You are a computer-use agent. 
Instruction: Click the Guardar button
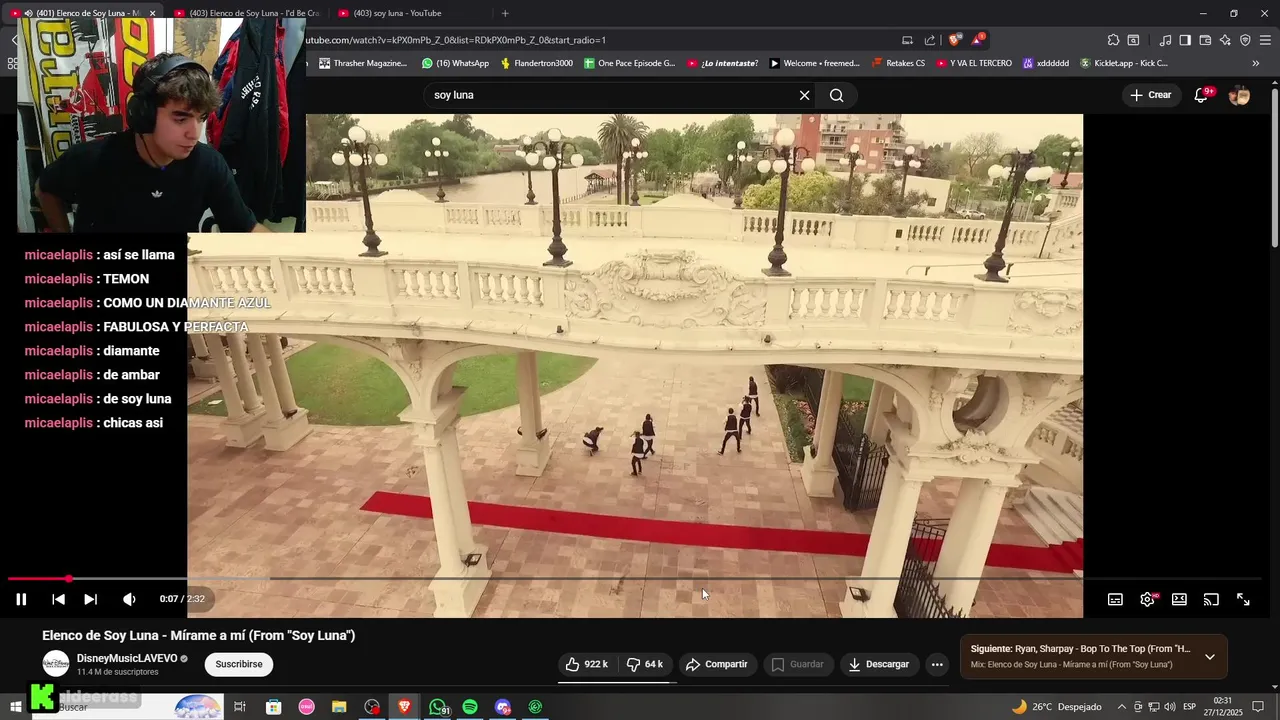(x=798, y=664)
